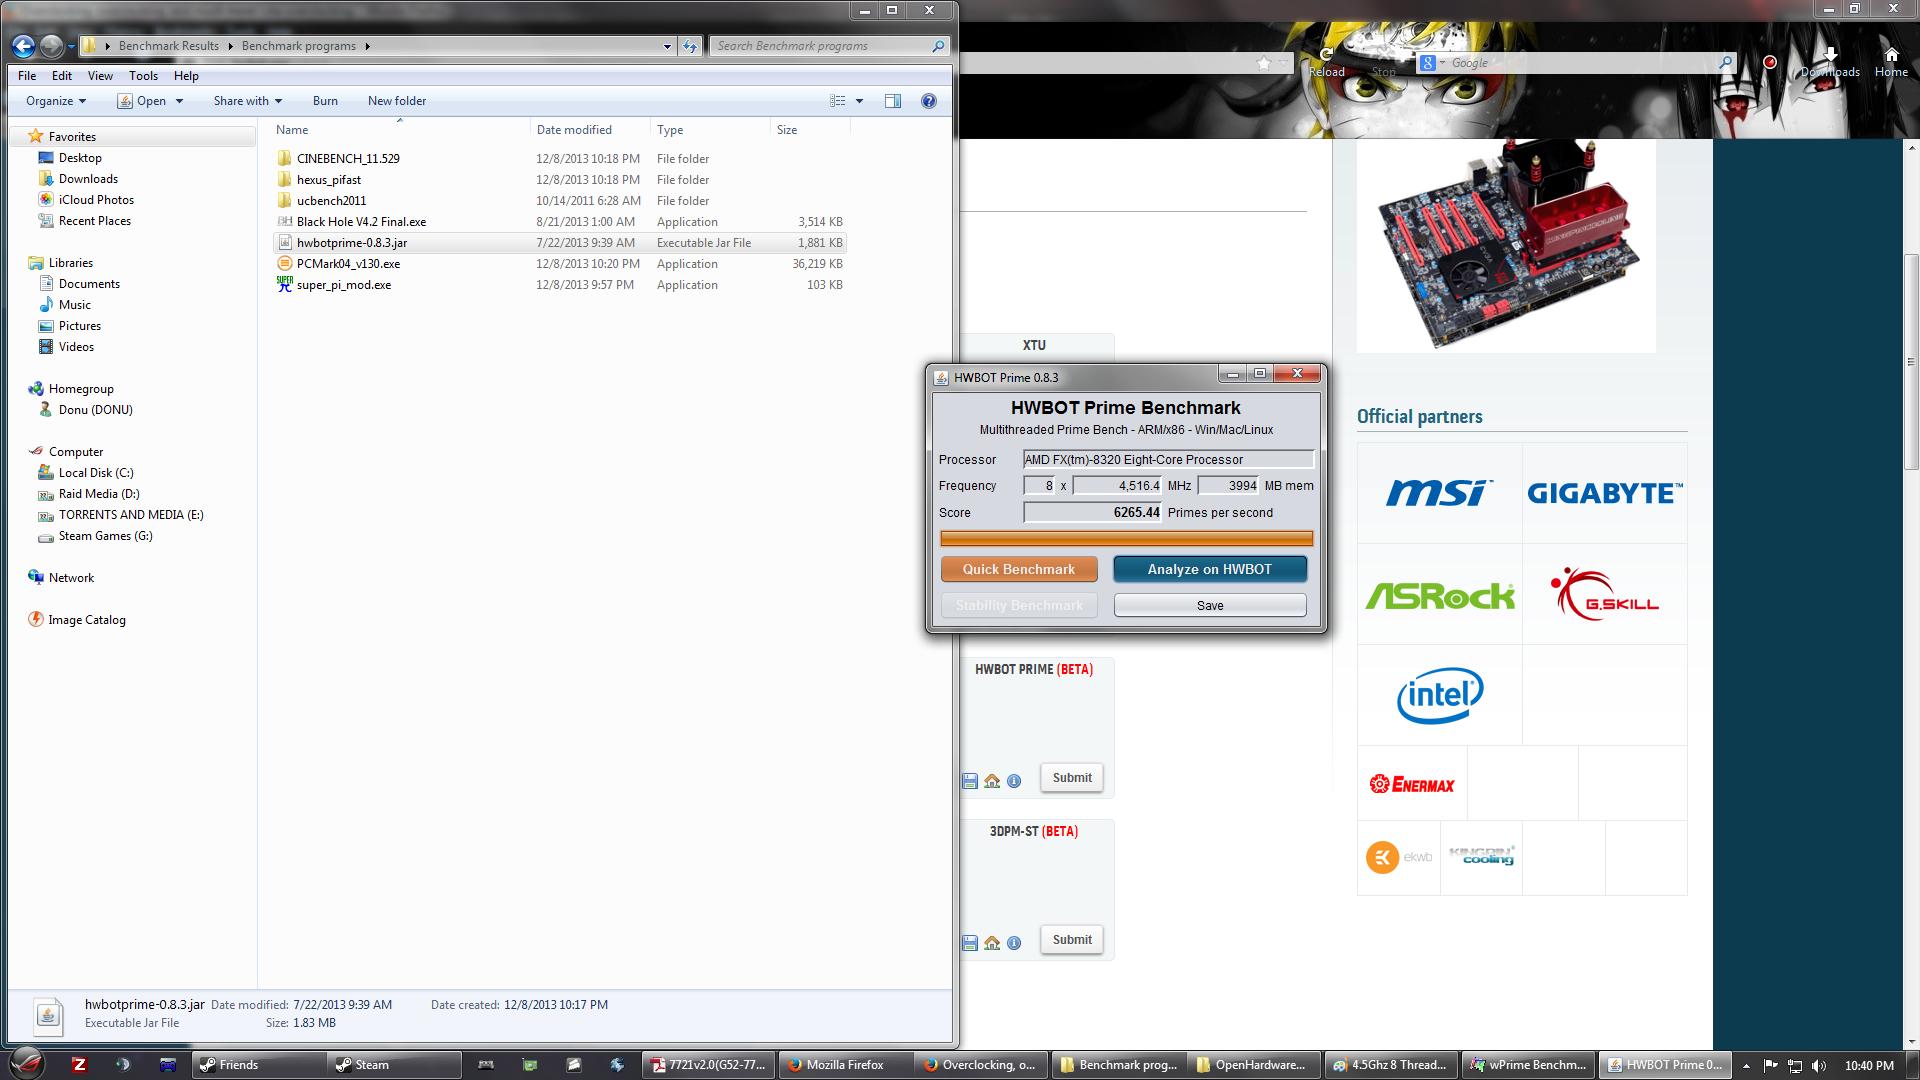
Task: Open Downloads in Favorites
Action: point(88,179)
